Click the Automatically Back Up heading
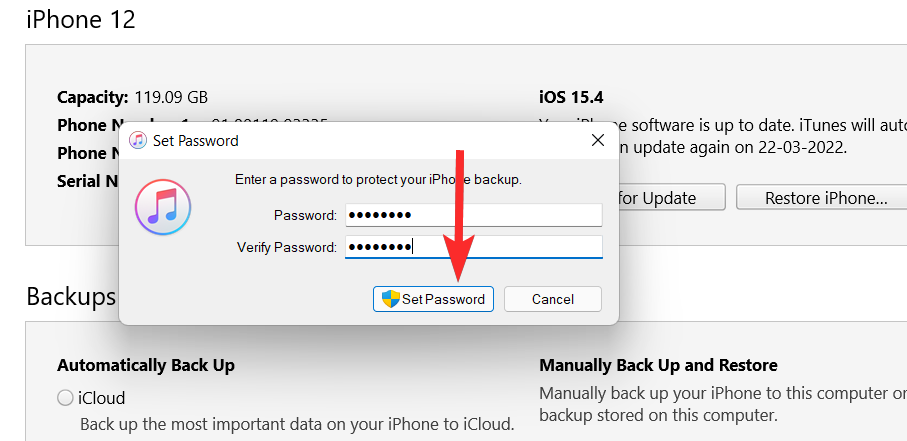The height and width of the screenshot is (441, 907). click(x=145, y=365)
